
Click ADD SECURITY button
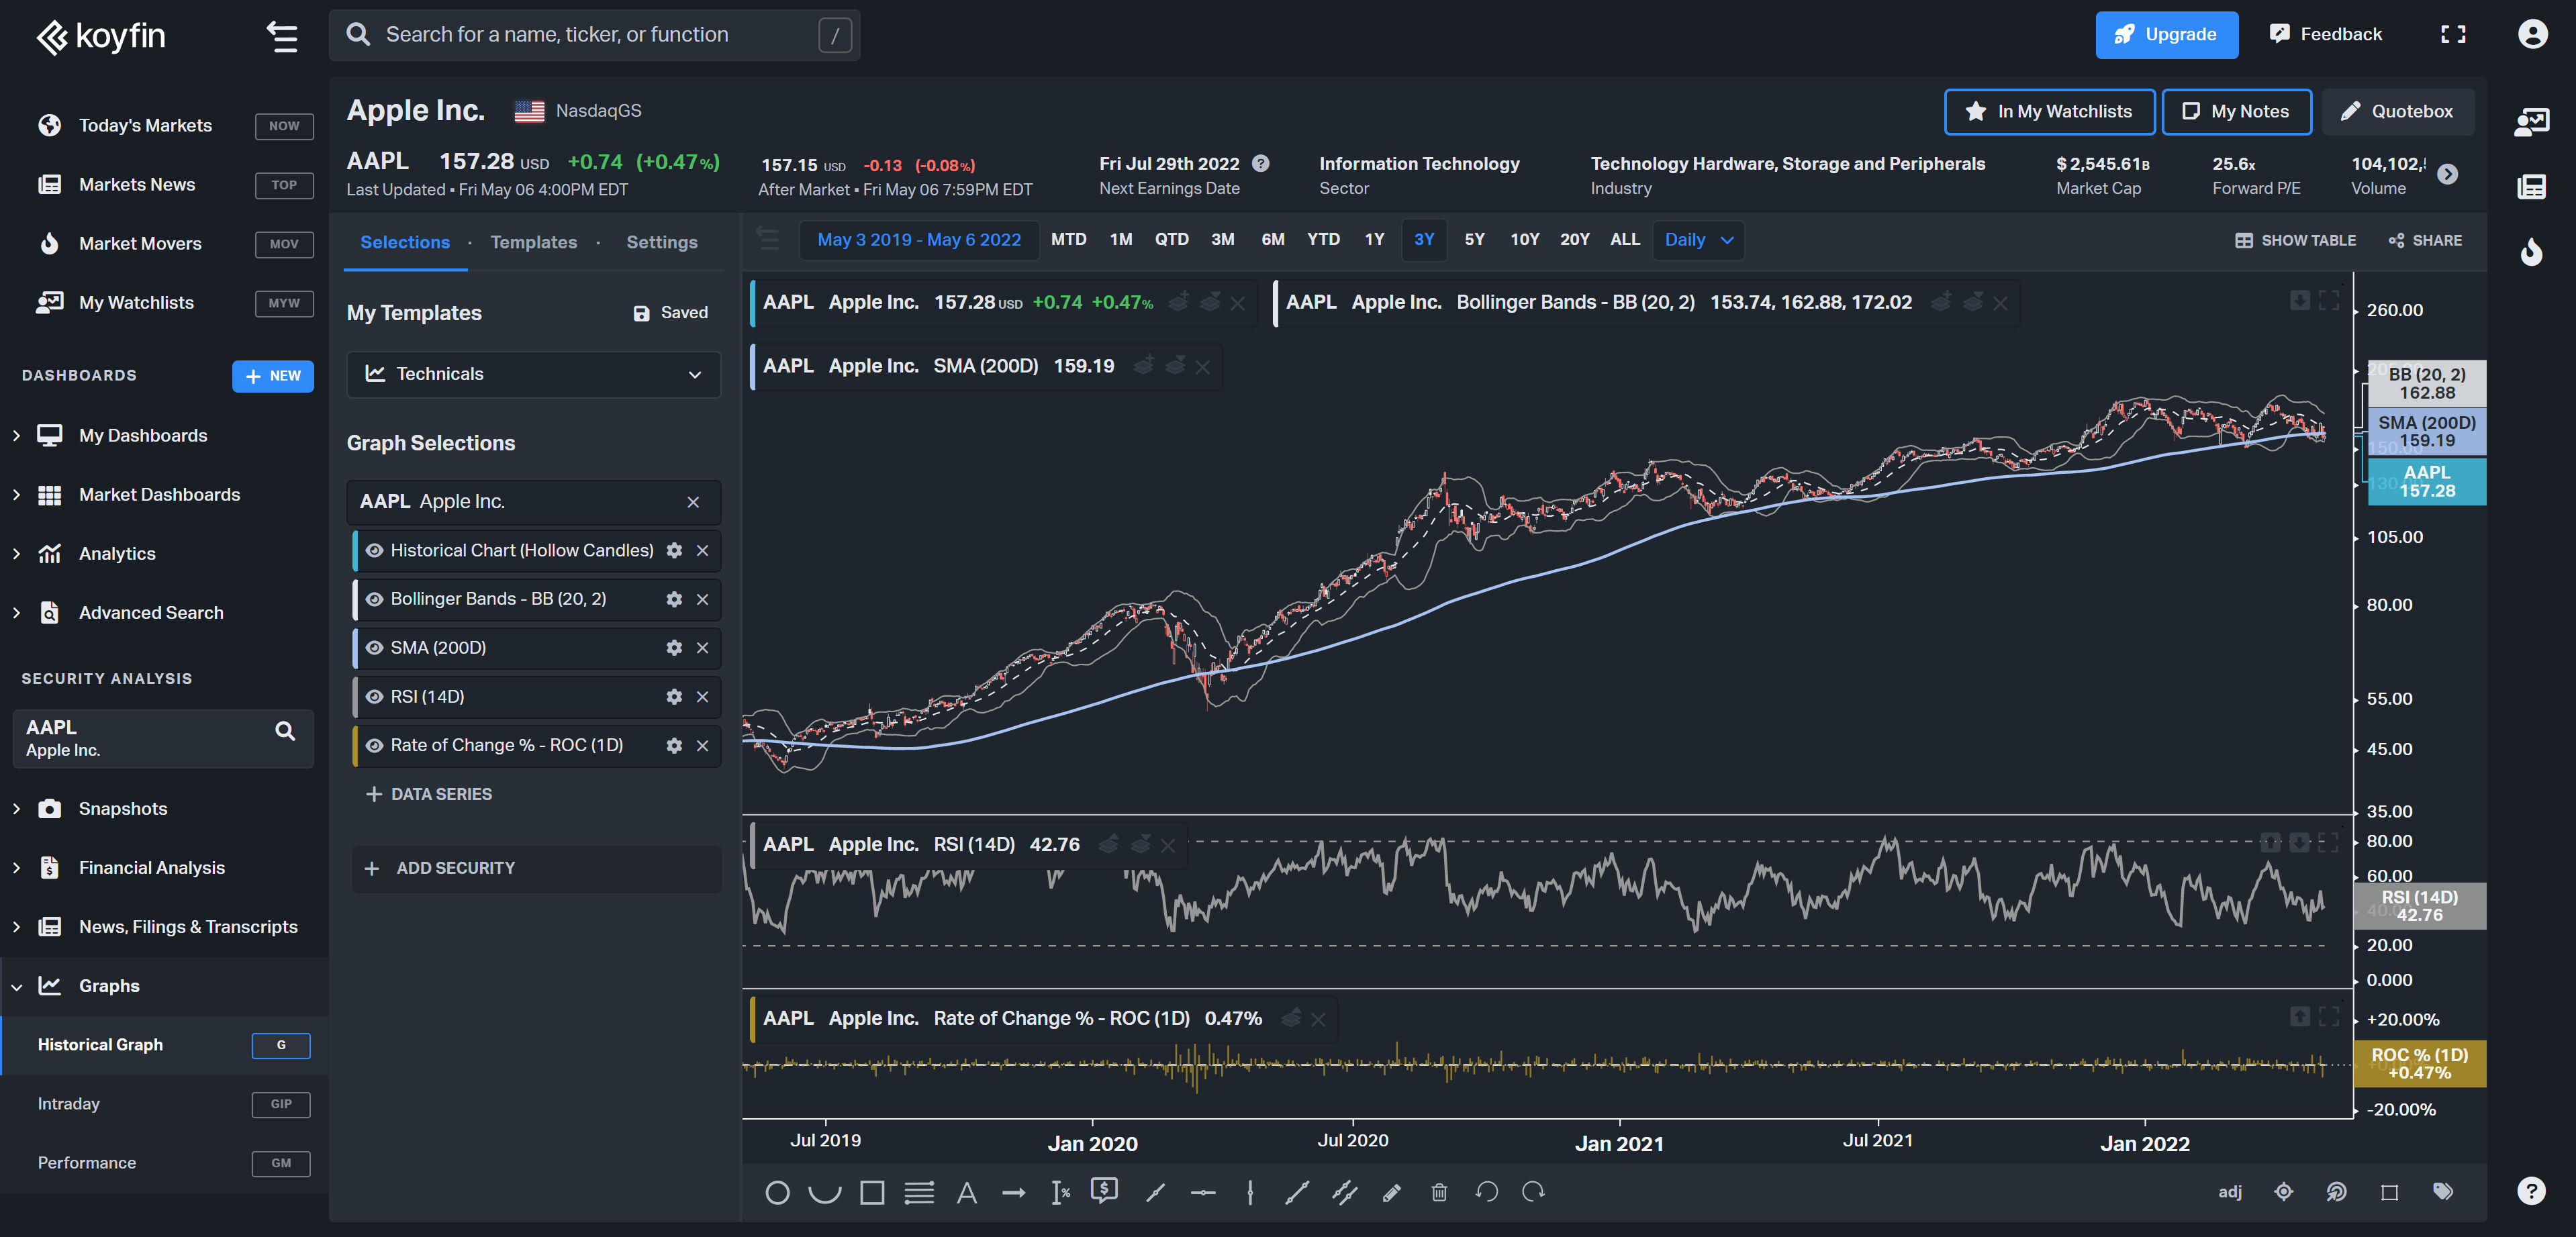pyautogui.click(x=536, y=869)
